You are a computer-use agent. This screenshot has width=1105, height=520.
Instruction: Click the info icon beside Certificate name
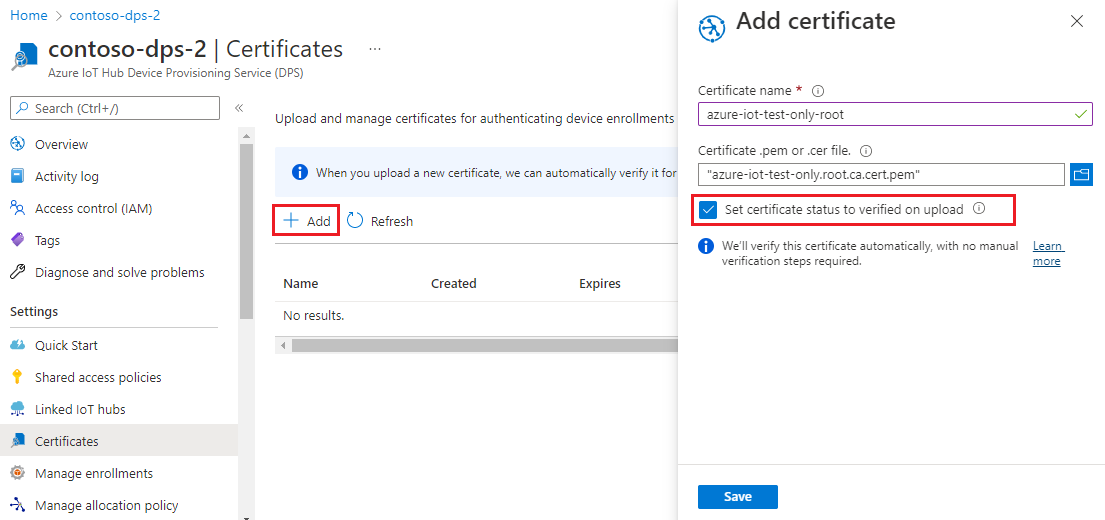[818, 91]
